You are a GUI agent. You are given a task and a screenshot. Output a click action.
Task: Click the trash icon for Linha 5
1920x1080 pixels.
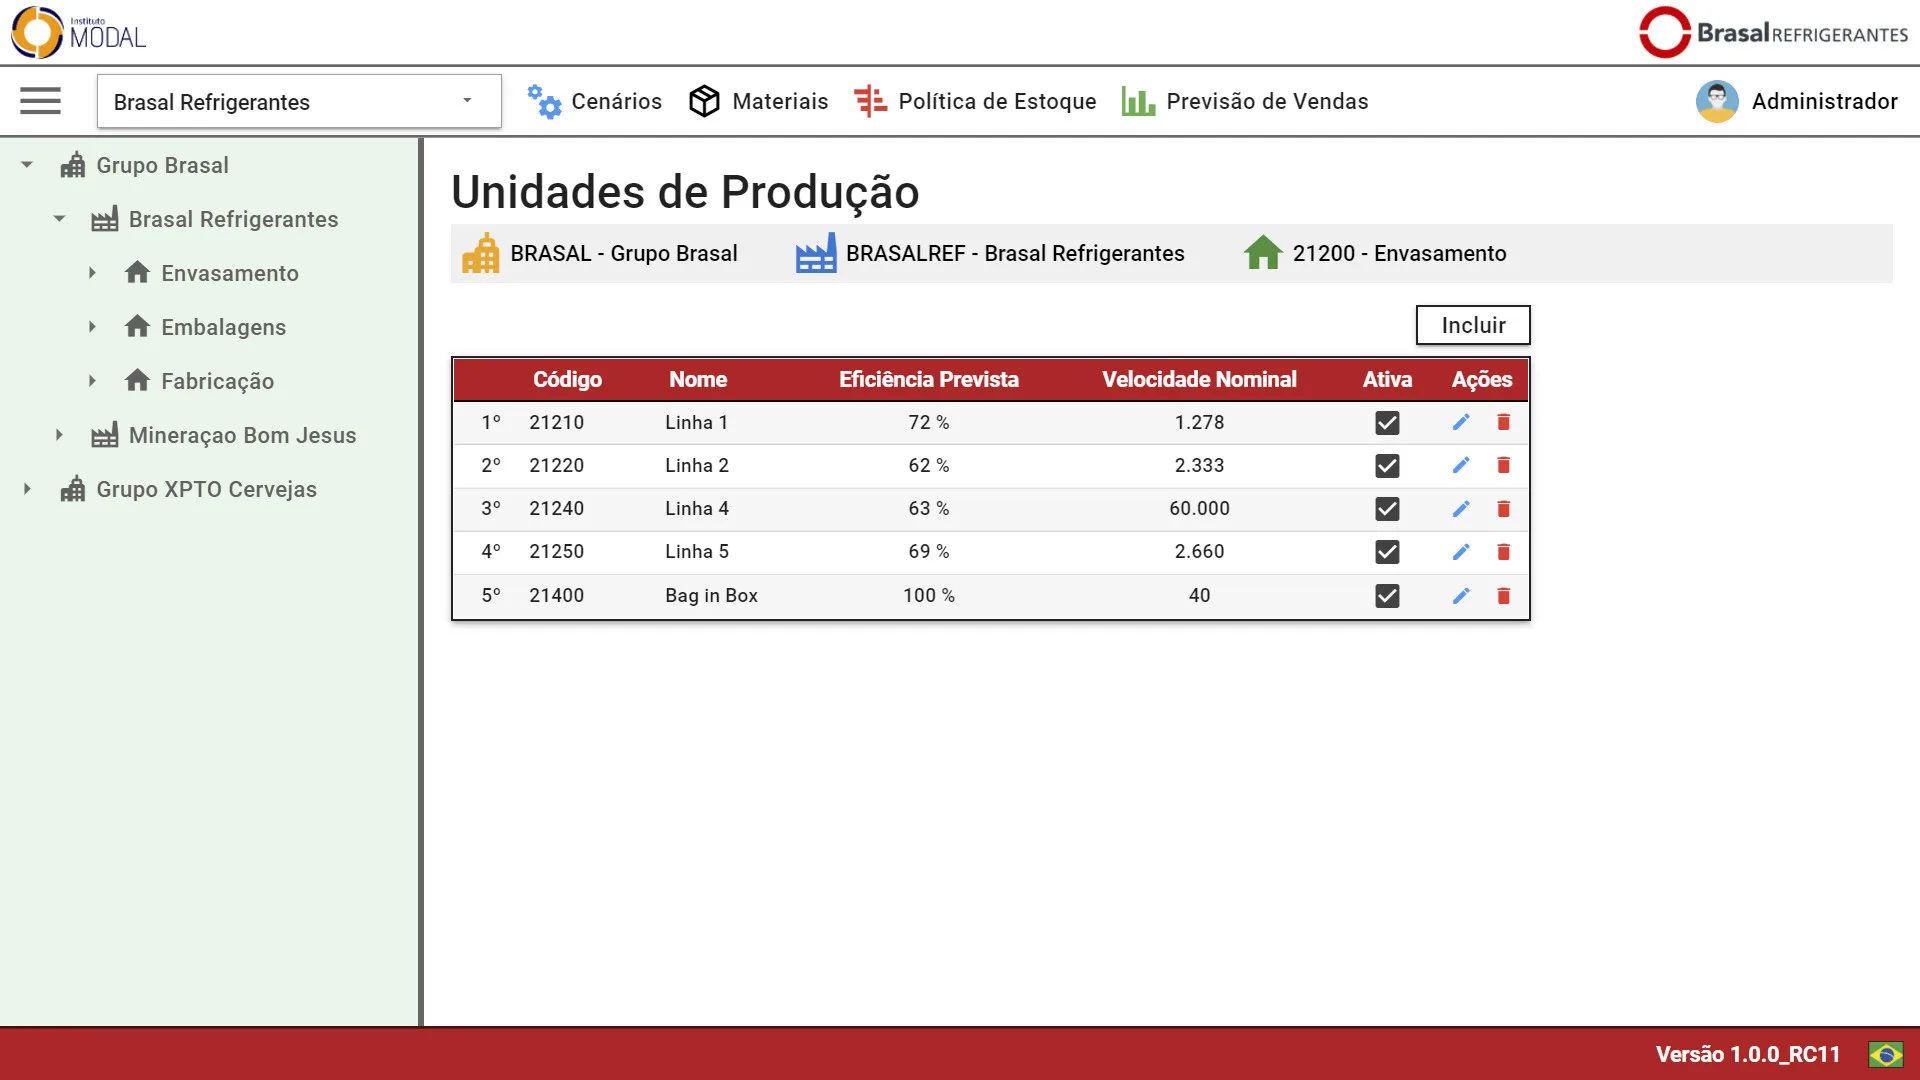click(x=1503, y=552)
